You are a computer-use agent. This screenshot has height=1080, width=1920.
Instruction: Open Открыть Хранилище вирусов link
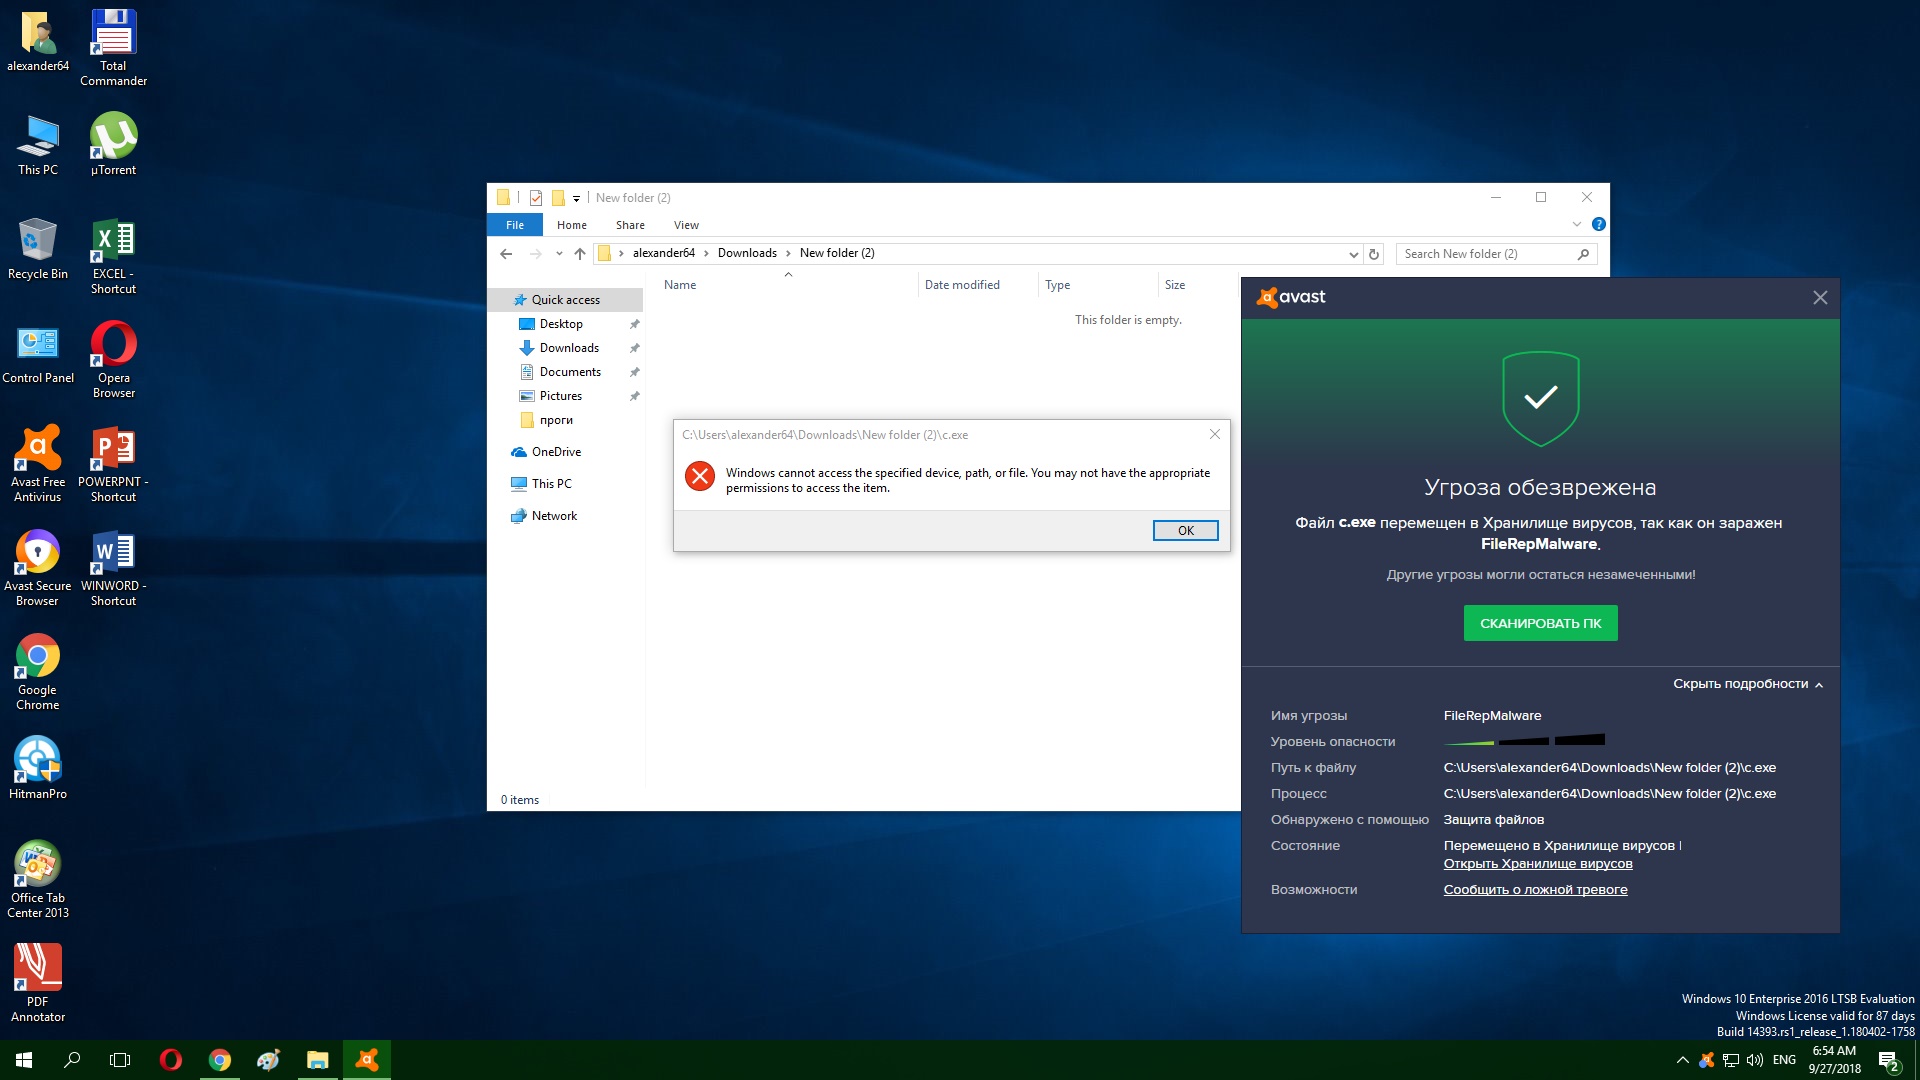[x=1537, y=864]
